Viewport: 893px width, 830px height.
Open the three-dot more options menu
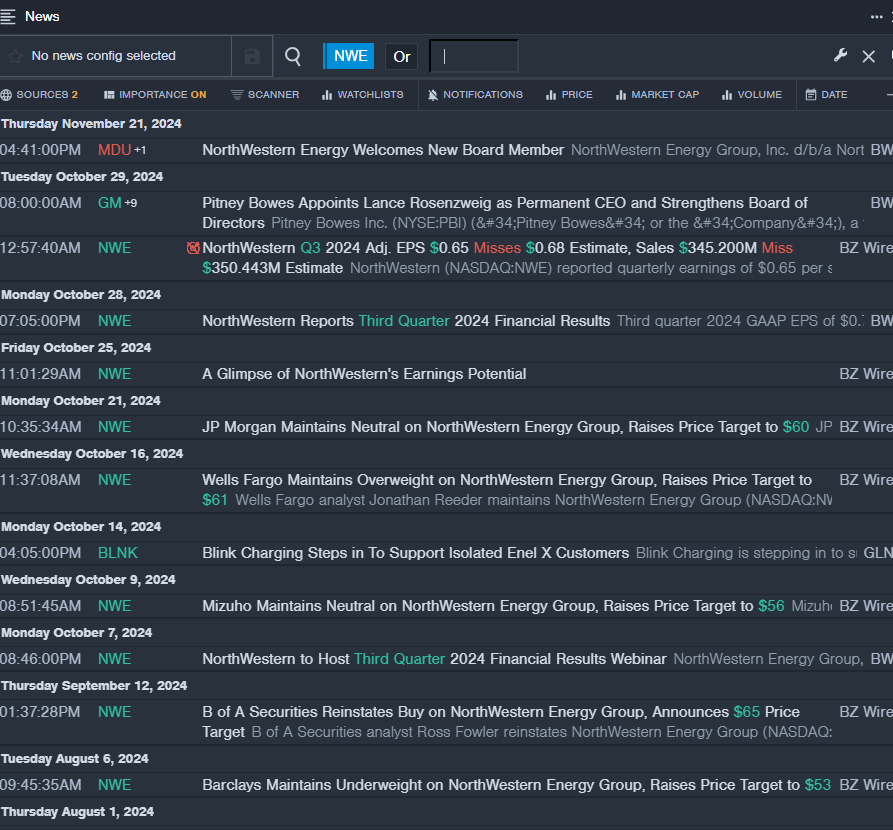pos(876,17)
